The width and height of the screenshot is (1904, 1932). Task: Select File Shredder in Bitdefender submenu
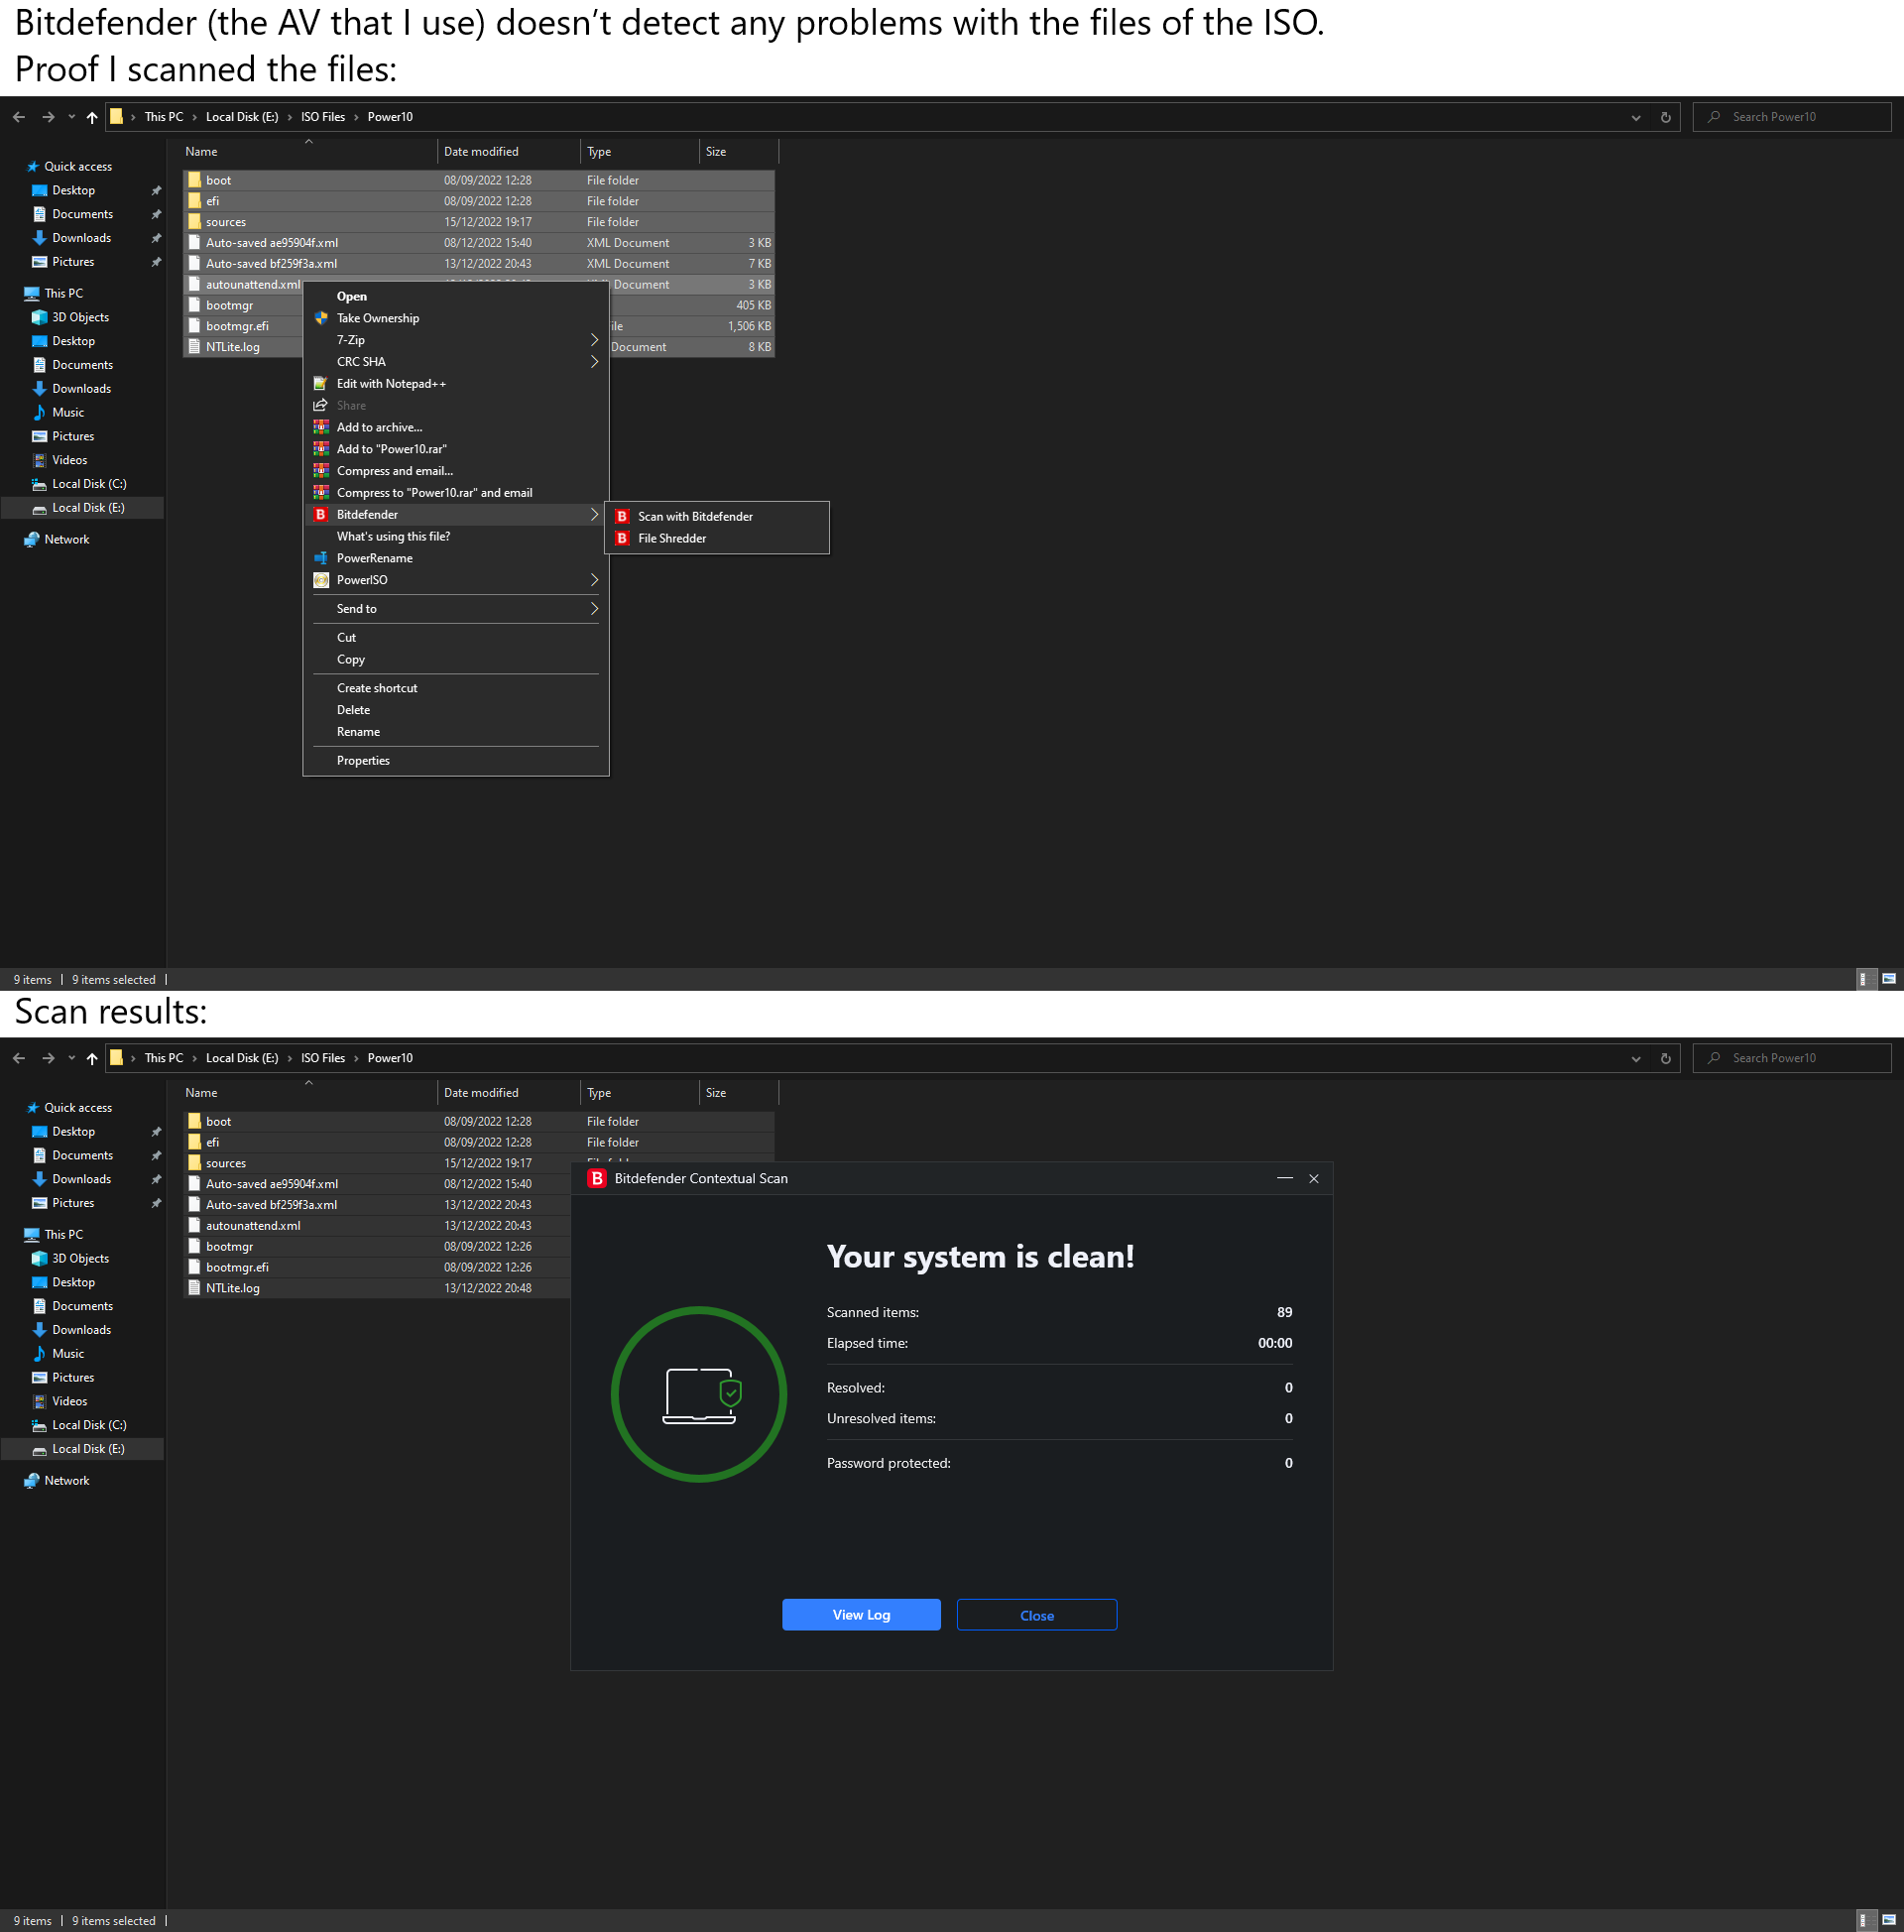coord(672,538)
